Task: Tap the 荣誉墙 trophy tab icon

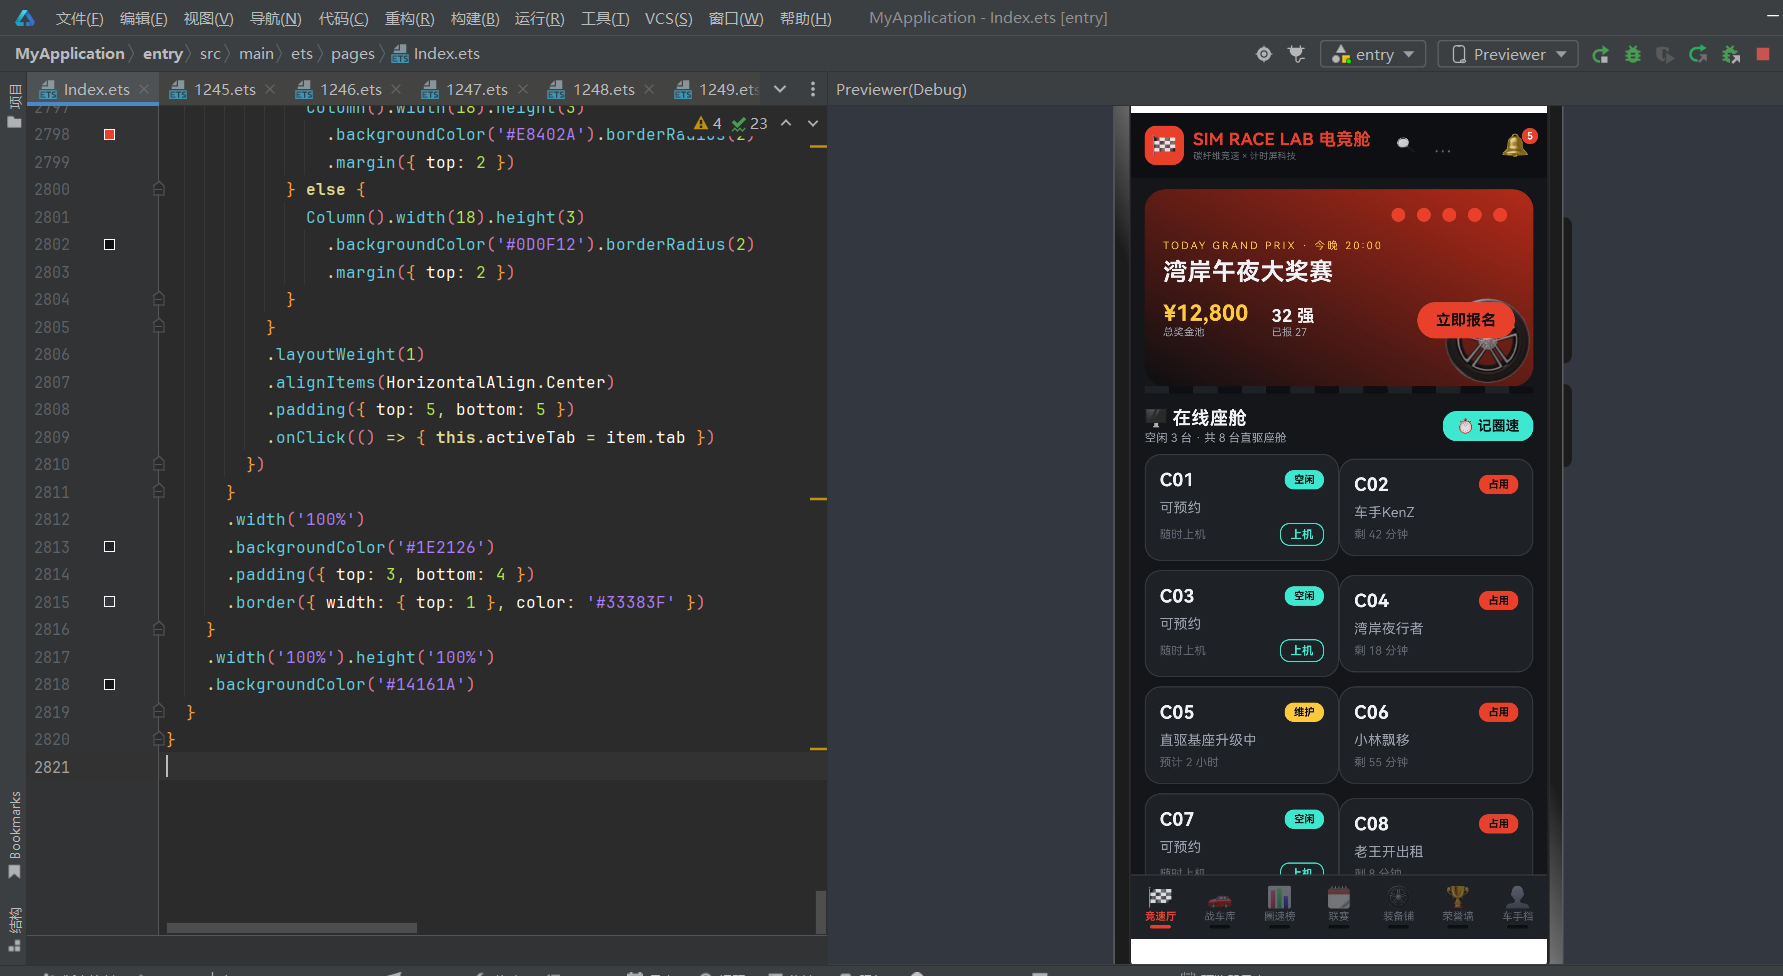Action: 1458,897
